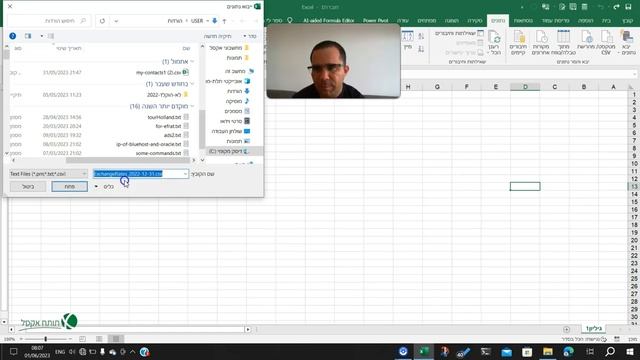Screen dimensions: 640x360
Task: Open the Windows Start menu
Action: point(630,351)
